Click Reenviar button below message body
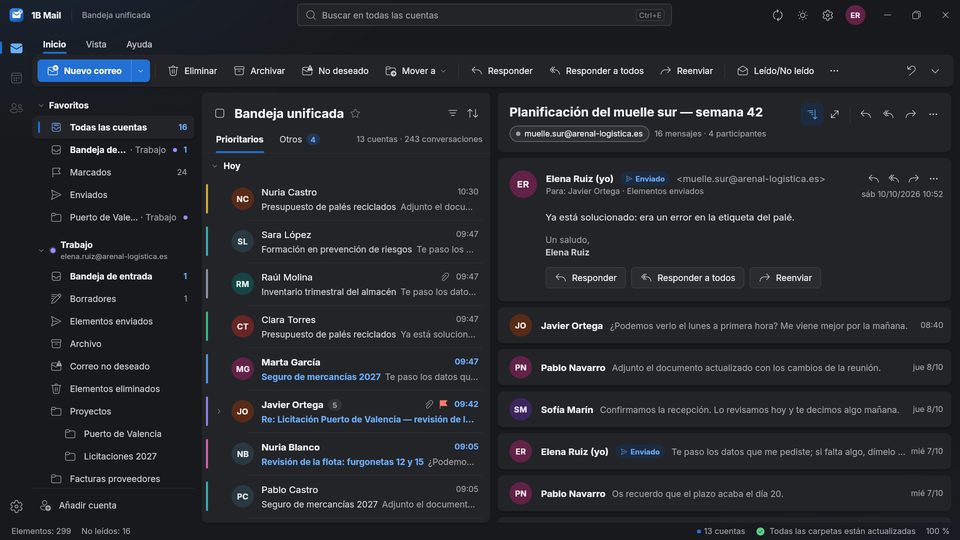The width and height of the screenshot is (960, 540). (x=786, y=278)
